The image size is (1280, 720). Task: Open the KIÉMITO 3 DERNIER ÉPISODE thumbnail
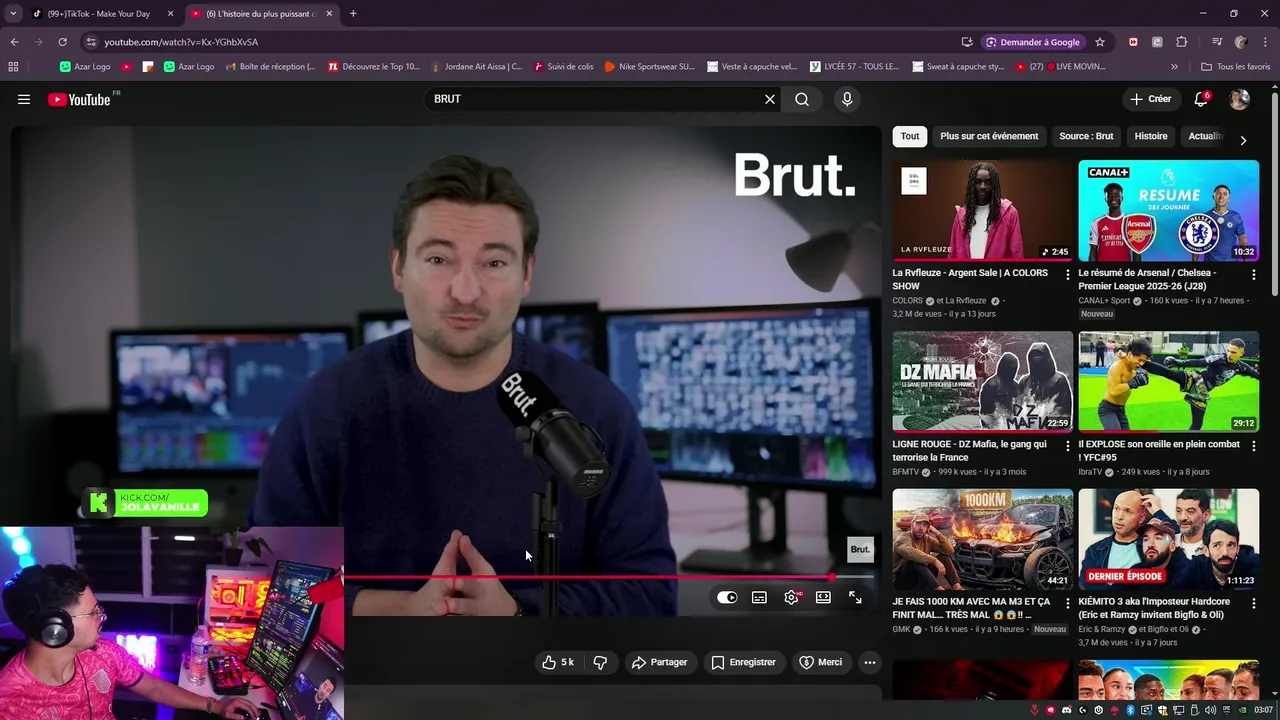pyautogui.click(x=1169, y=539)
